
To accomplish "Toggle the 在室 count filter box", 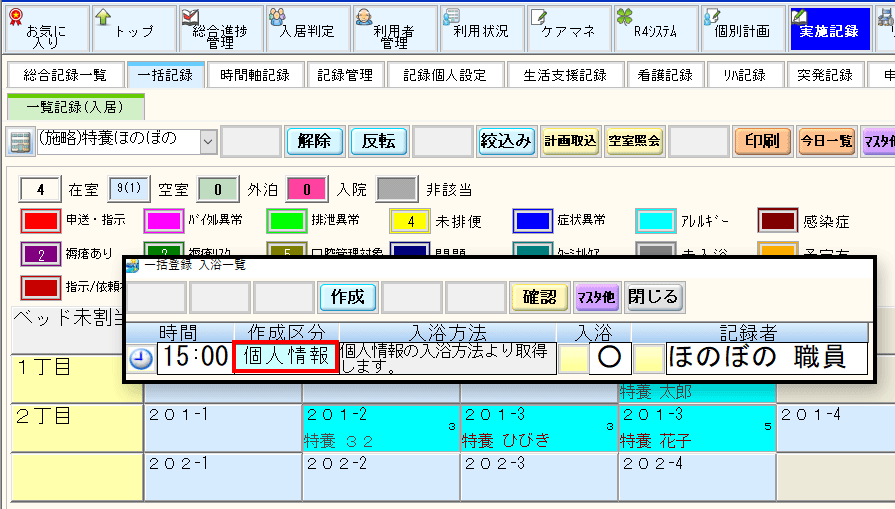I will pyautogui.click(x=41, y=188).
